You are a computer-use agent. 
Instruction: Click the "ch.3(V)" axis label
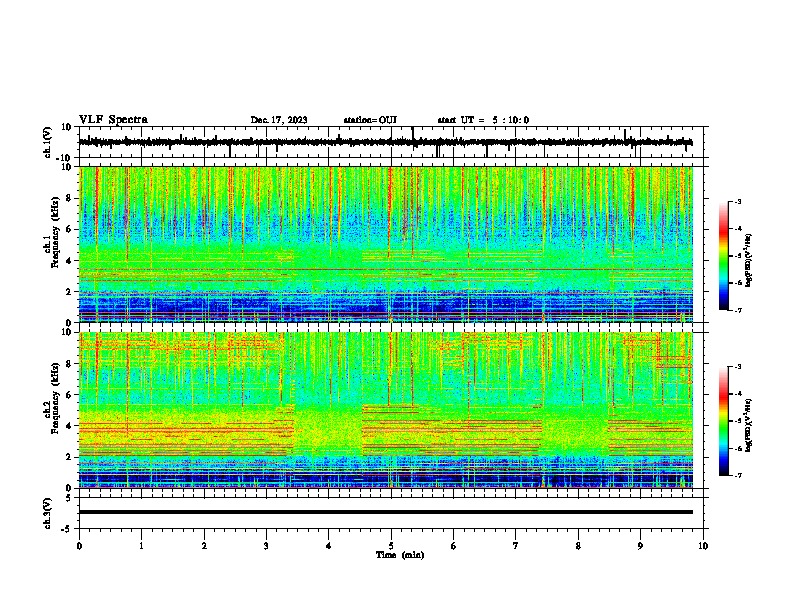(x=48, y=513)
